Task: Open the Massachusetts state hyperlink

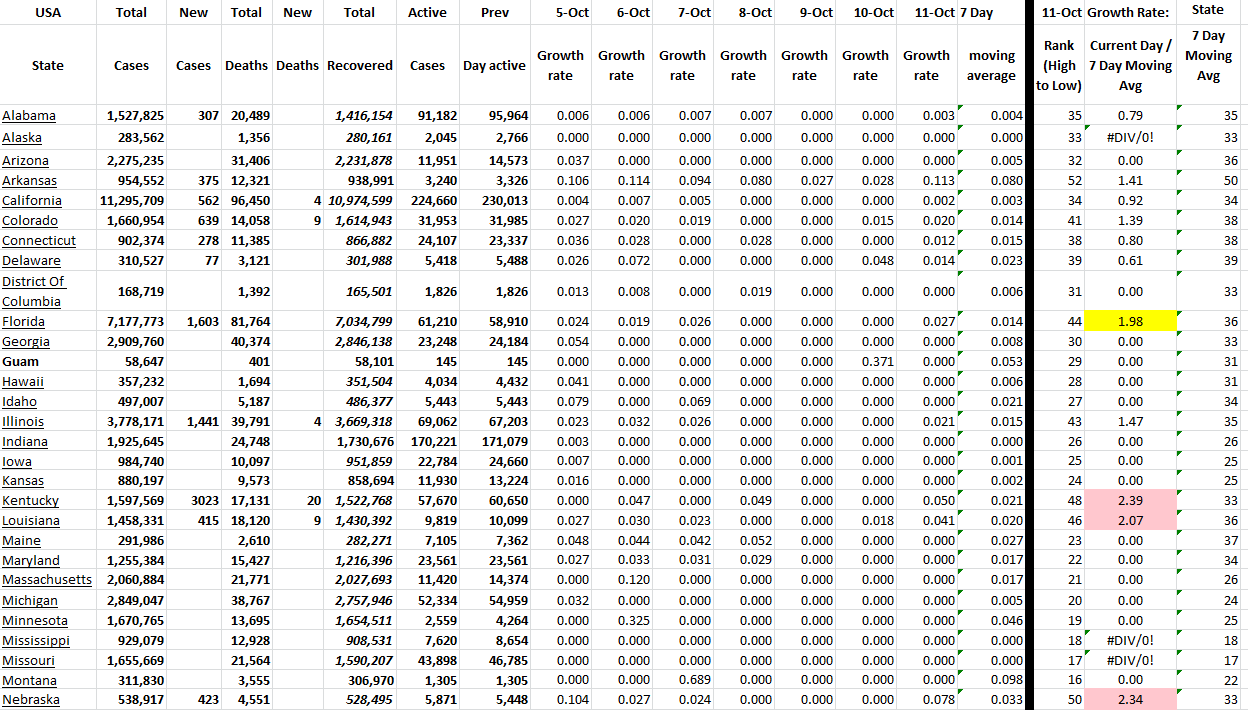Action: tap(46, 580)
